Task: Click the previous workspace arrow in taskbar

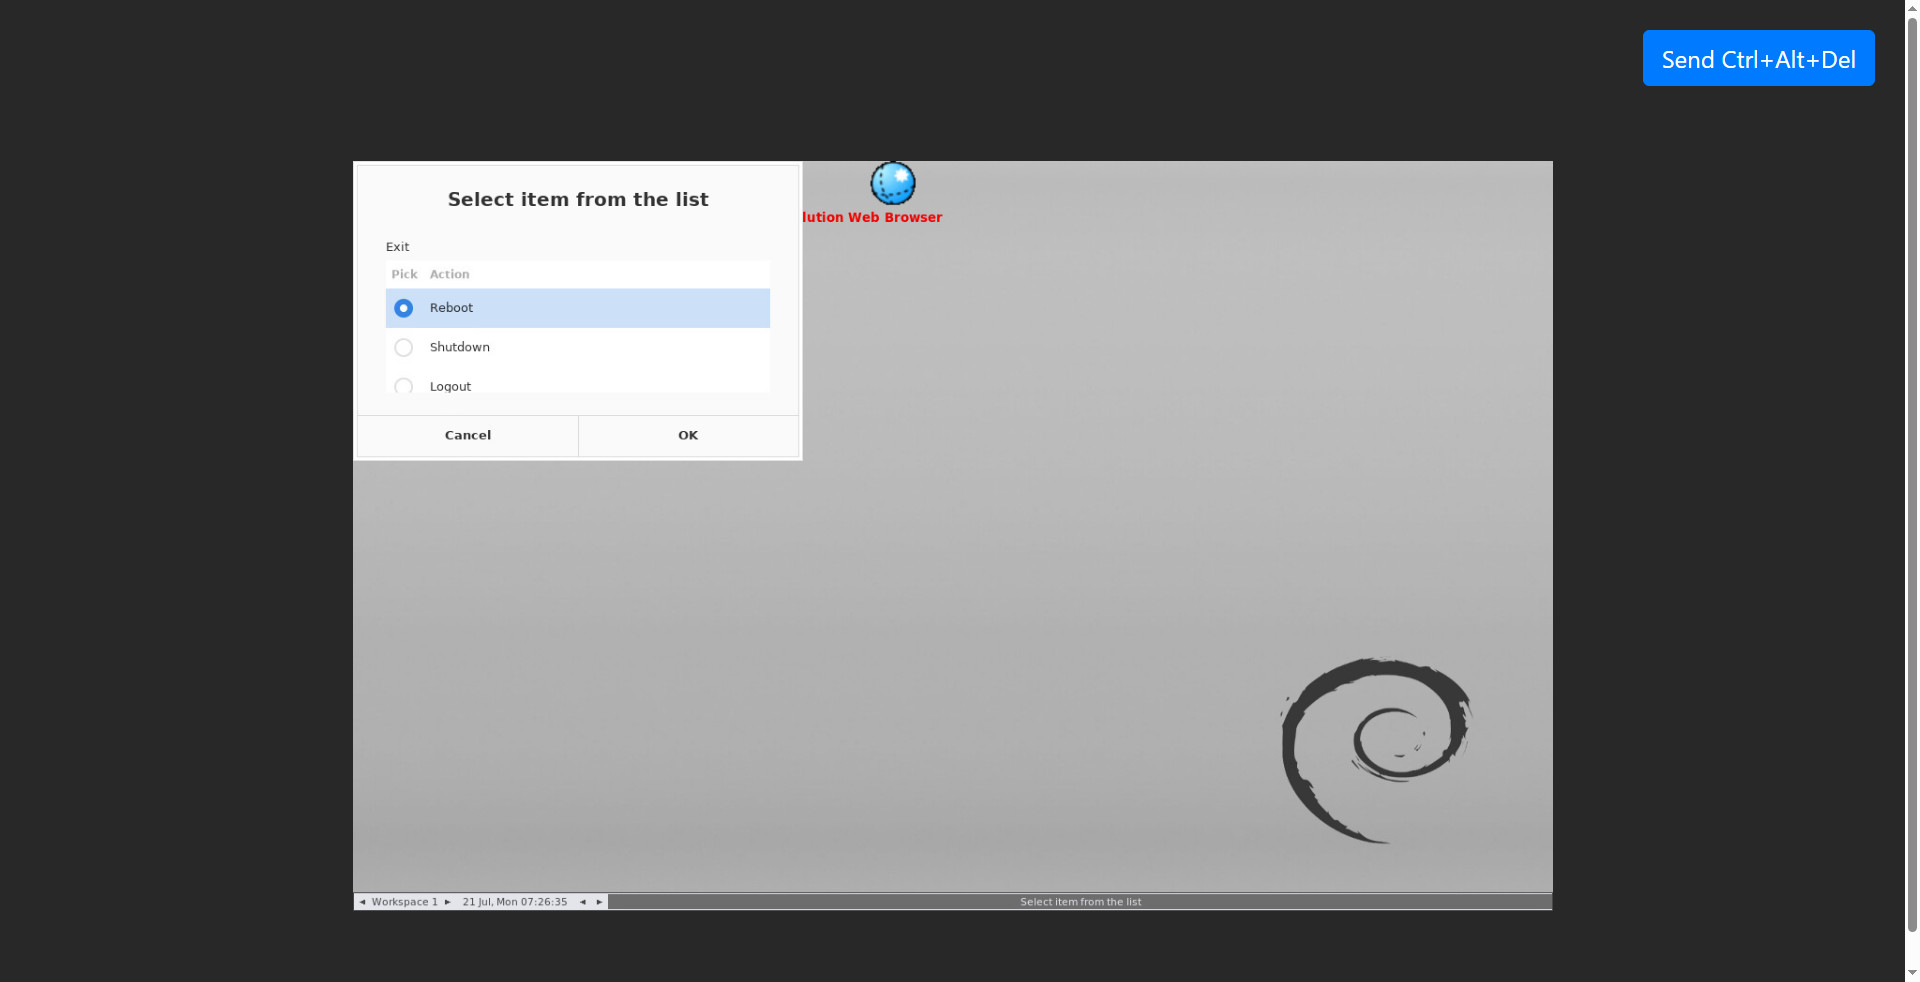Action: click(362, 902)
